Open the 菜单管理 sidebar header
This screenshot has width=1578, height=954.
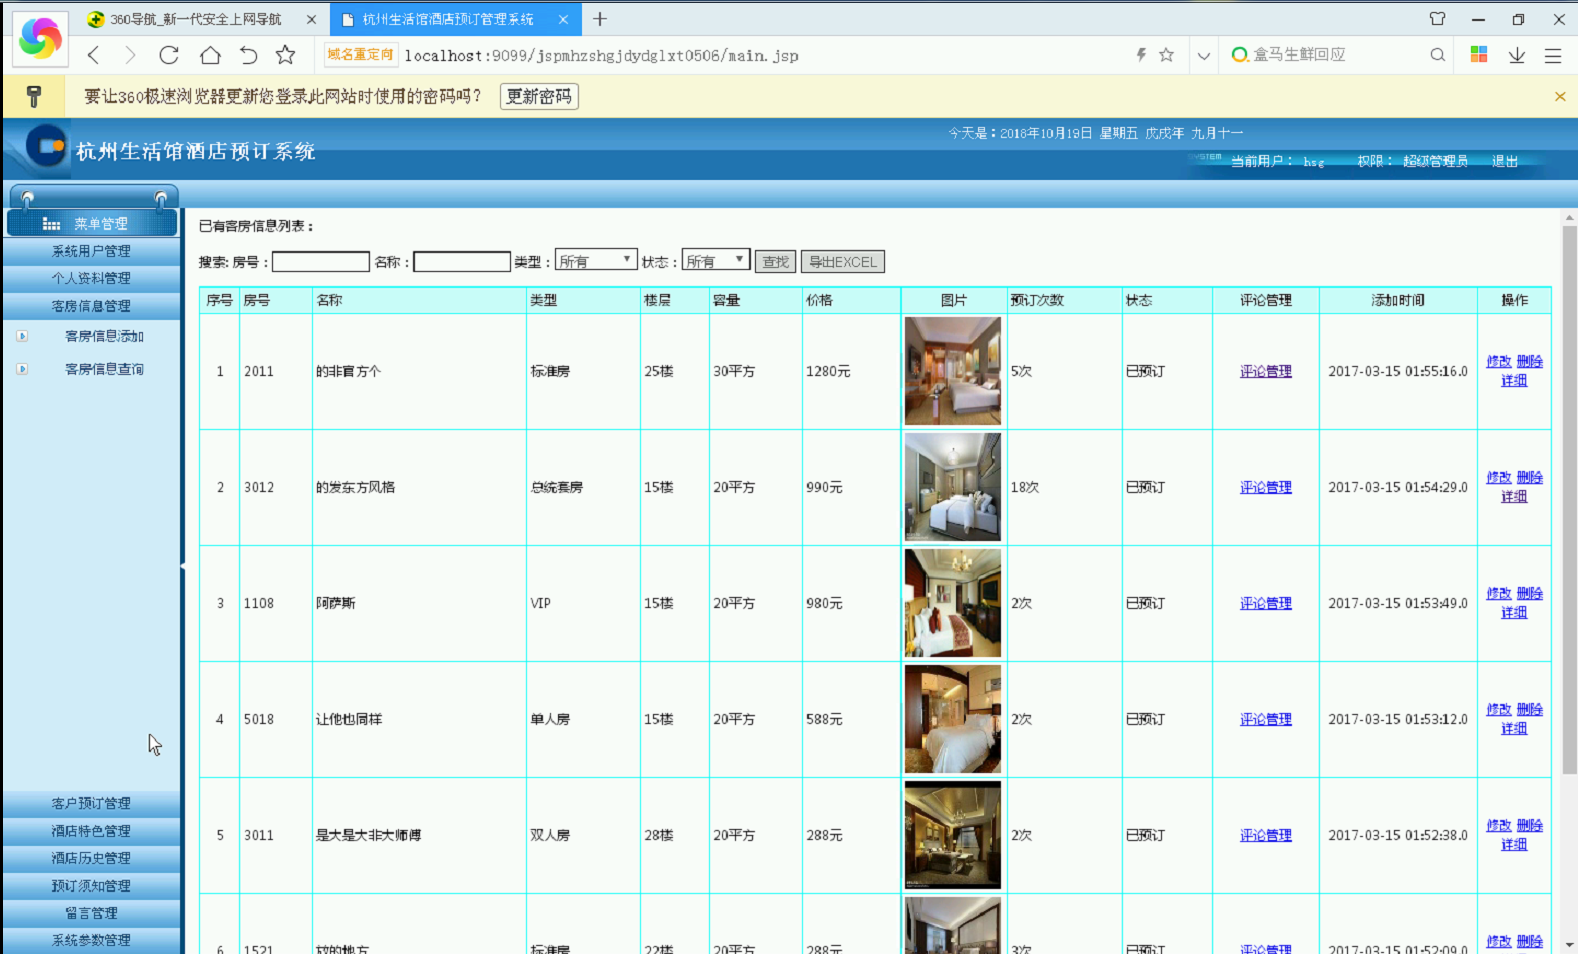(92, 224)
